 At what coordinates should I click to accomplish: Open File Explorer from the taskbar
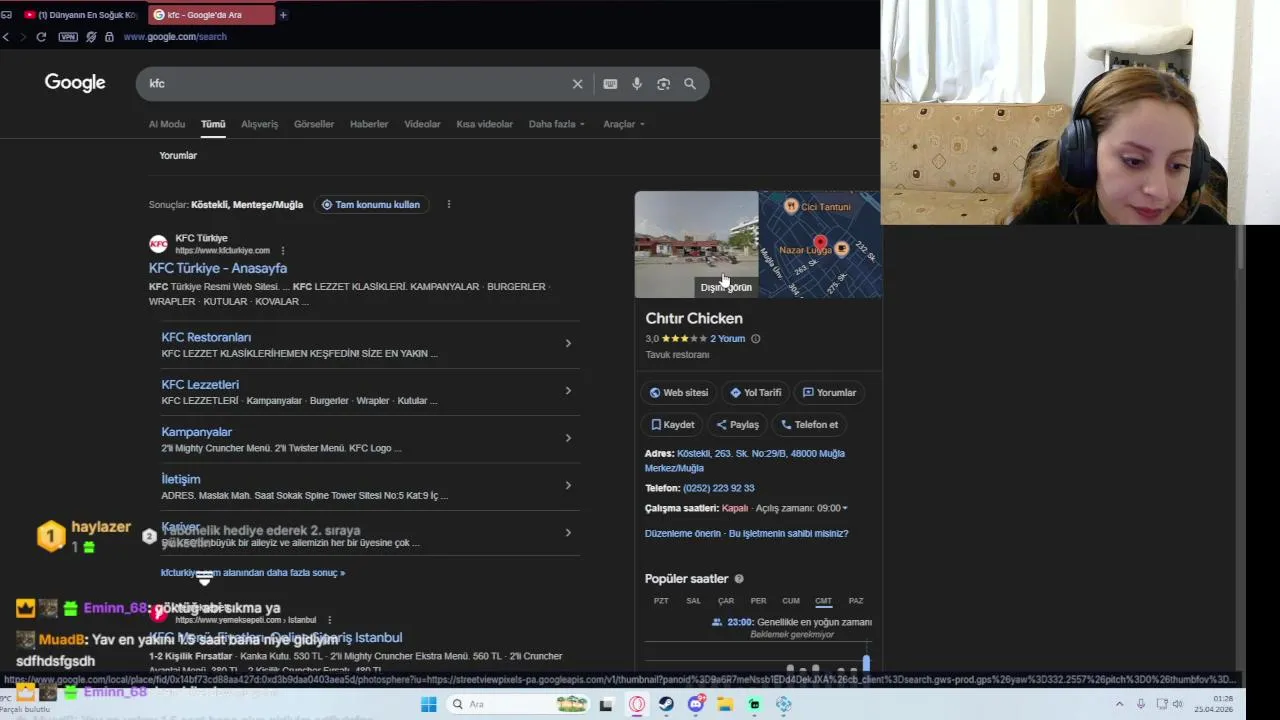click(725, 704)
